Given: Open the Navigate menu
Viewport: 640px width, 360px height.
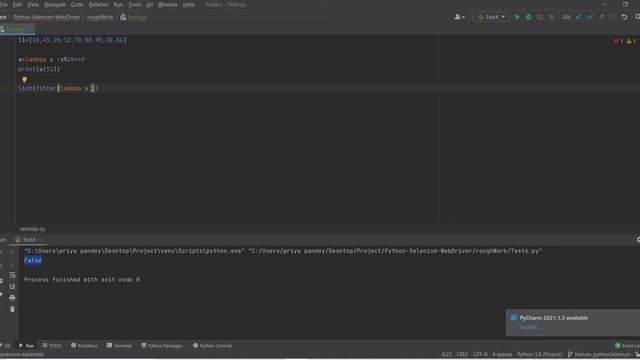Looking at the screenshot, I should pyautogui.click(x=55, y=4).
